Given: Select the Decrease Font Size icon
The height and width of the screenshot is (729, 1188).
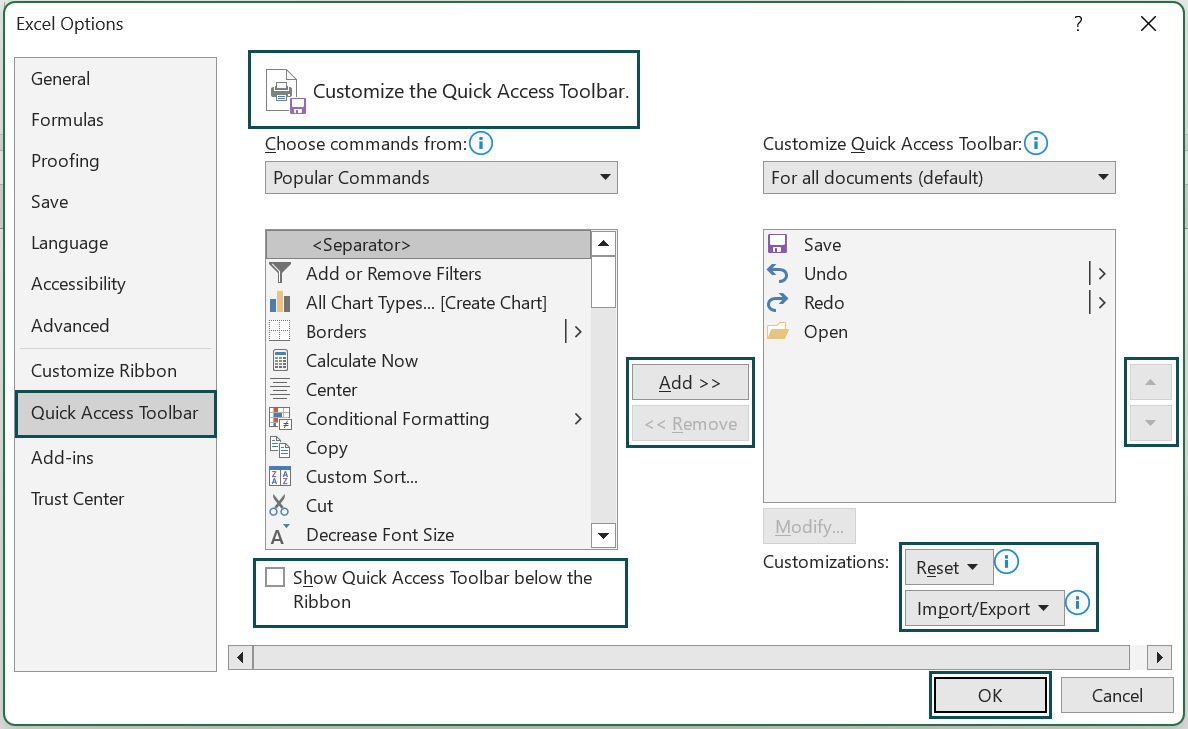Looking at the screenshot, I should pyautogui.click(x=281, y=534).
